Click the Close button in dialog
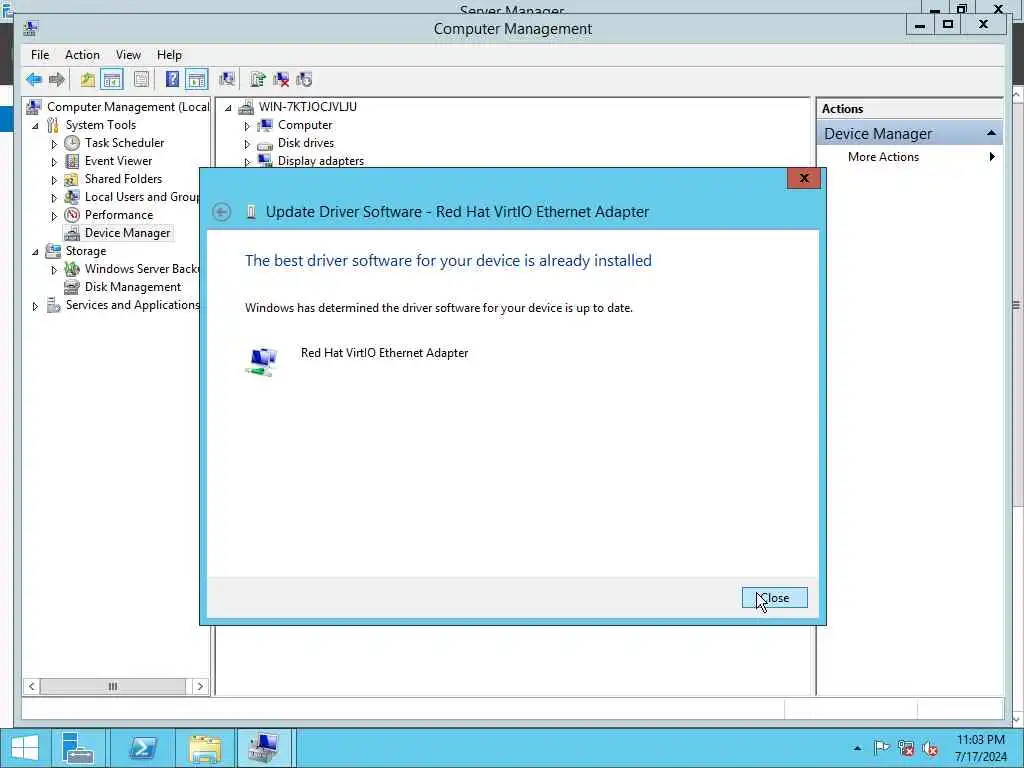This screenshot has width=1024, height=768. (775, 598)
